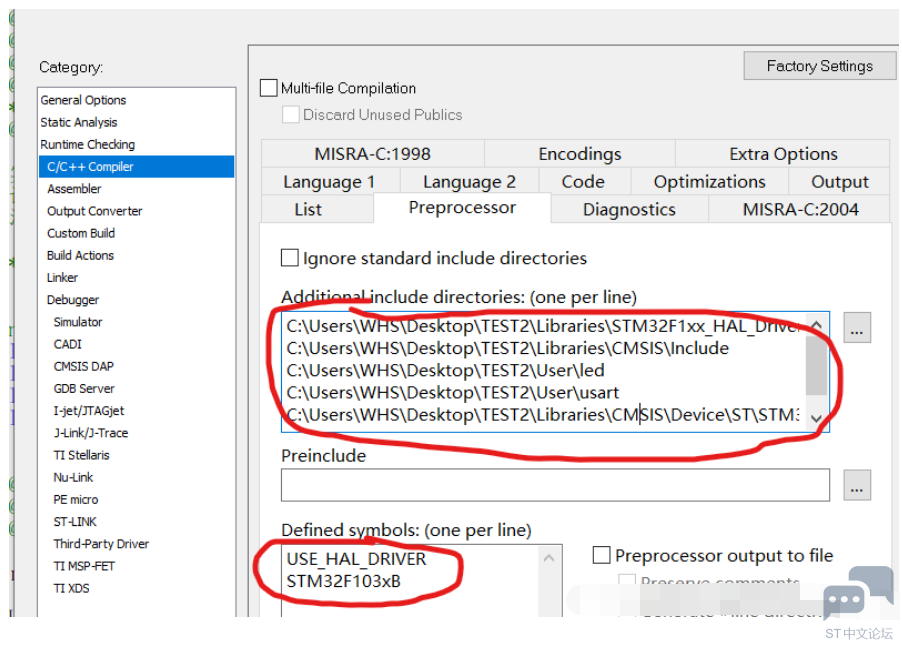Image resolution: width=902 pixels, height=649 pixels.
Task: Click inside the Preinclude input field
Action: 555,485
